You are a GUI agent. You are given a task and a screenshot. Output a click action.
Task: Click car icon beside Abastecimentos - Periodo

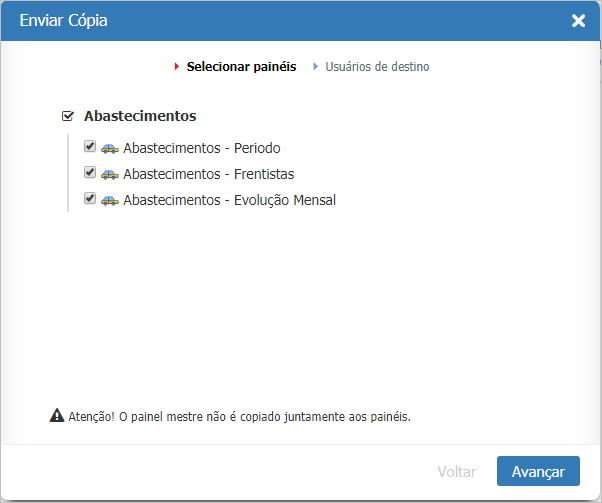[110, 149]
